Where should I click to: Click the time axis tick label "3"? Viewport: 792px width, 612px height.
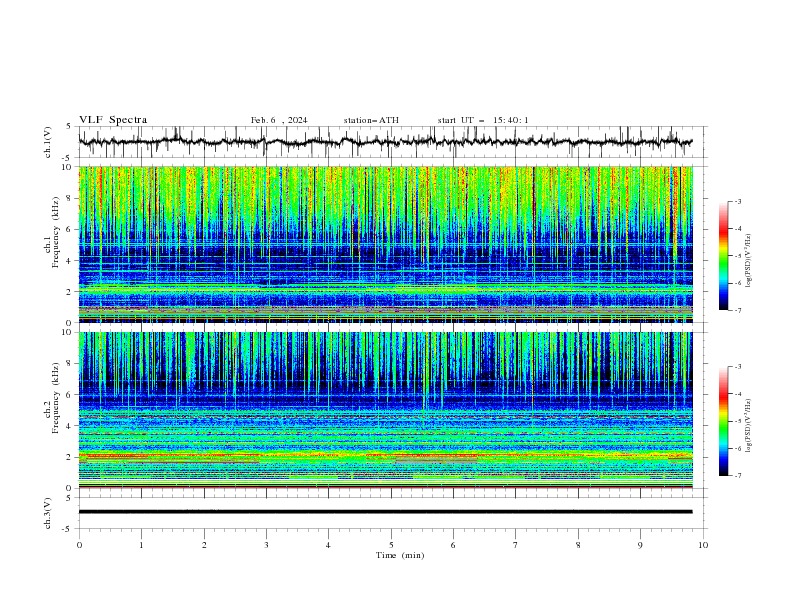(x=266, y=545)
